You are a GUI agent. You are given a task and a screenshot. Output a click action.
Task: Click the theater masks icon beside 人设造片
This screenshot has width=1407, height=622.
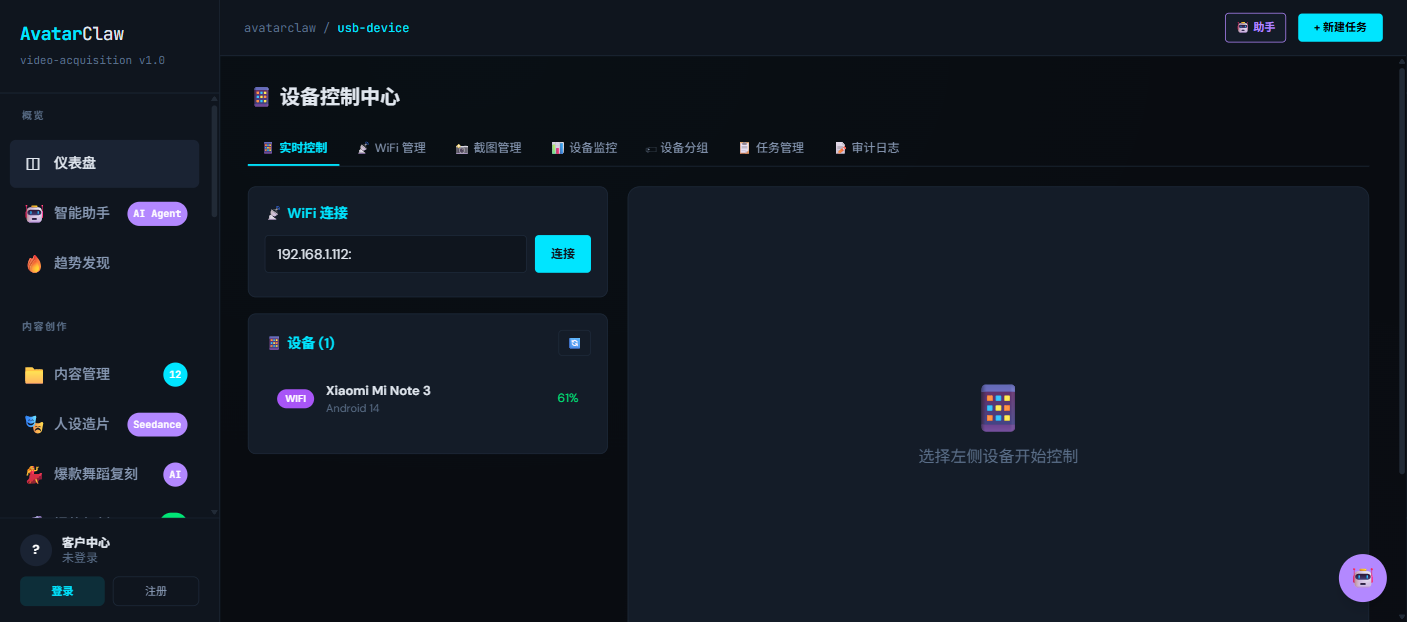[x=34, y=424]
